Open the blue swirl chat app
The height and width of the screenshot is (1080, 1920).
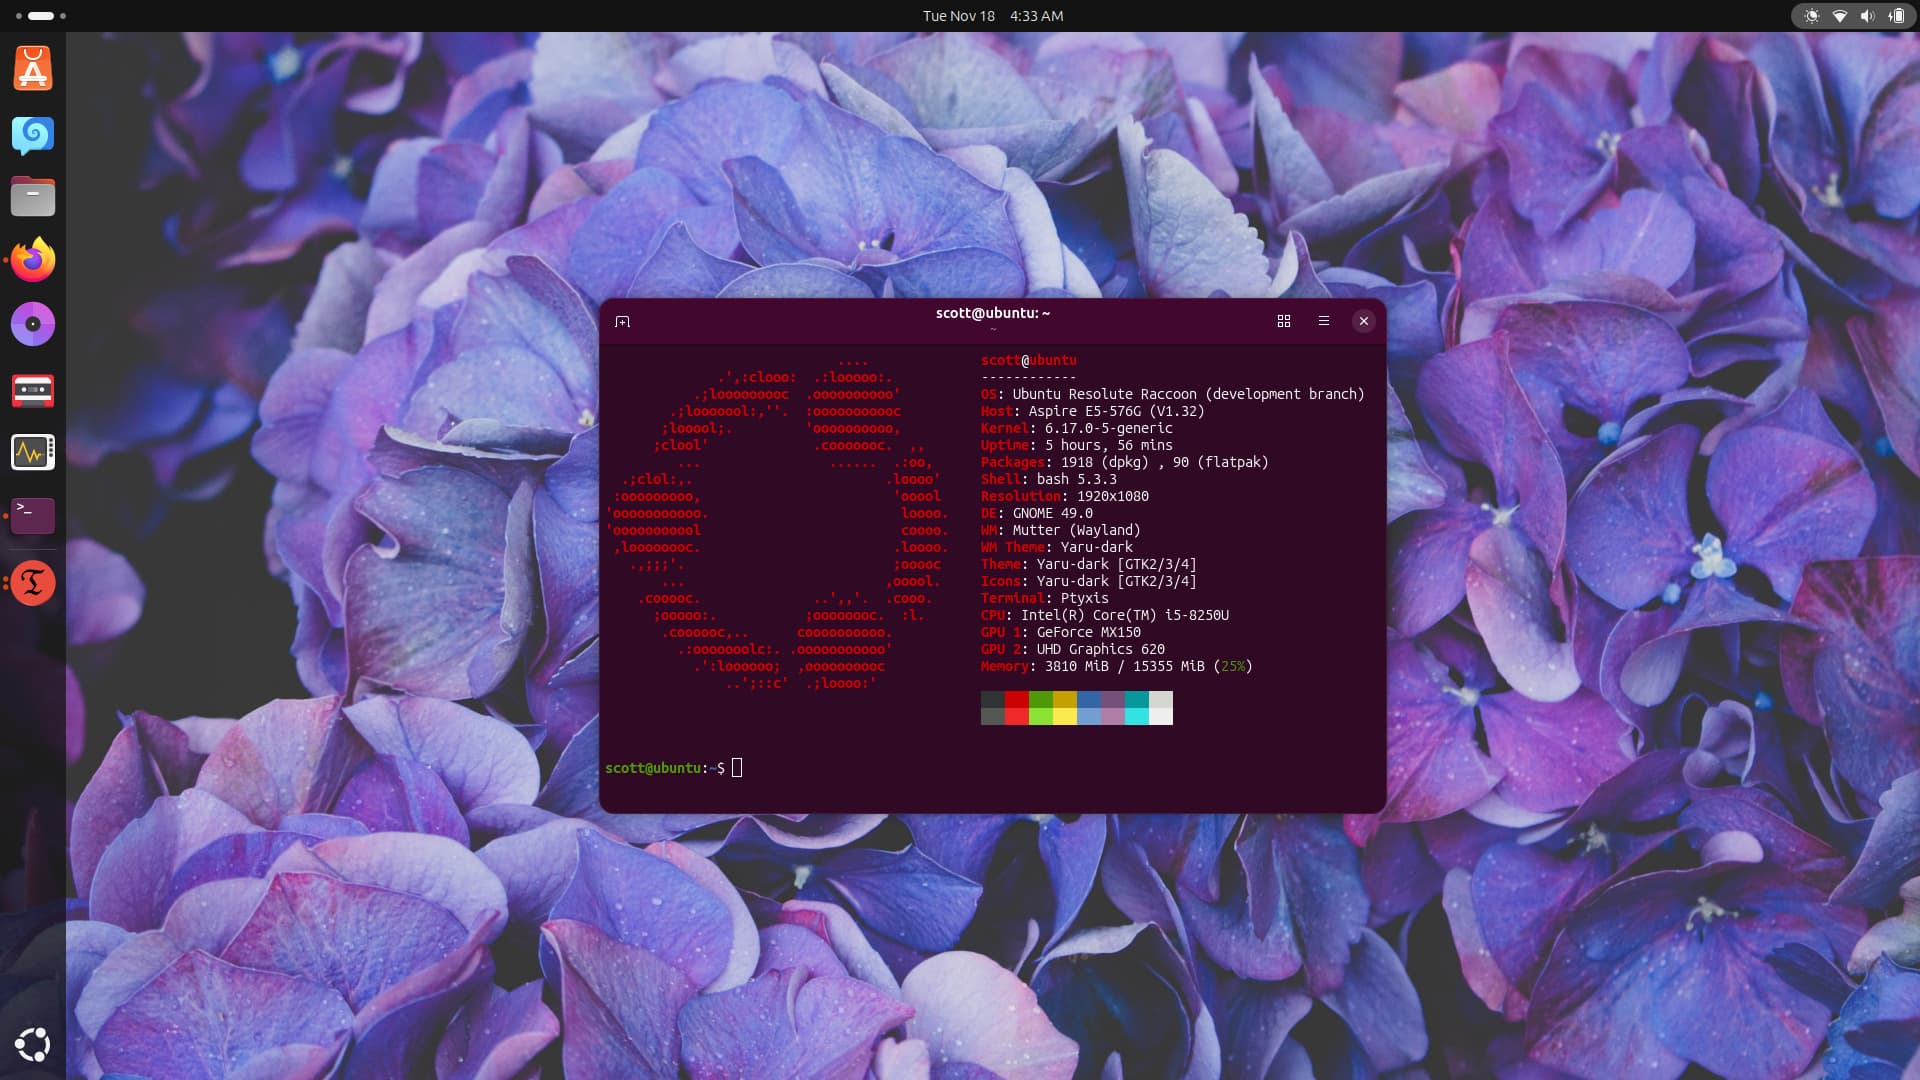[x=33, y=134]
